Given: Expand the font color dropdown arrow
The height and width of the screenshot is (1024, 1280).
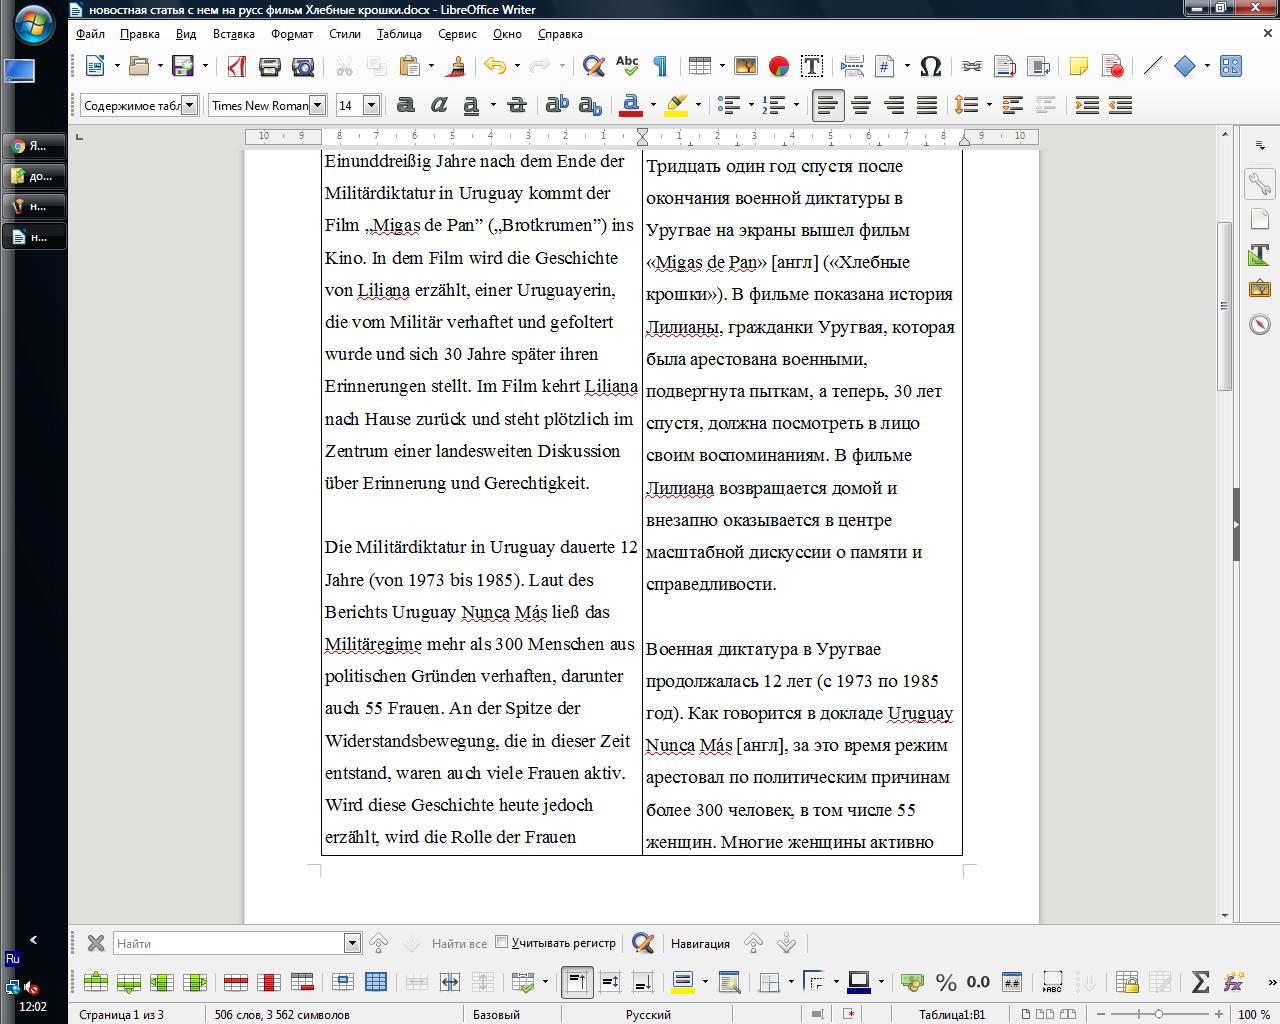Looking at the screenshot, I should tap(653, 105).
